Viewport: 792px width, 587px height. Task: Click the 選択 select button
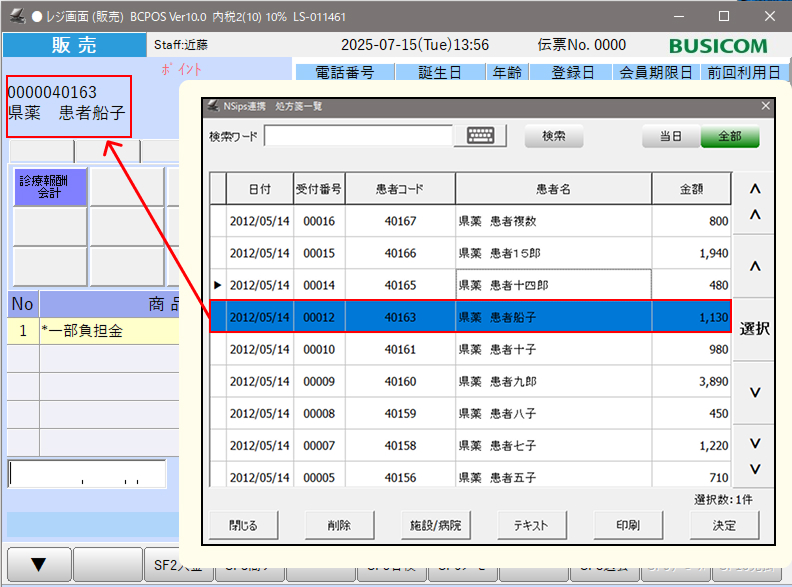click(x=755, y=328)
